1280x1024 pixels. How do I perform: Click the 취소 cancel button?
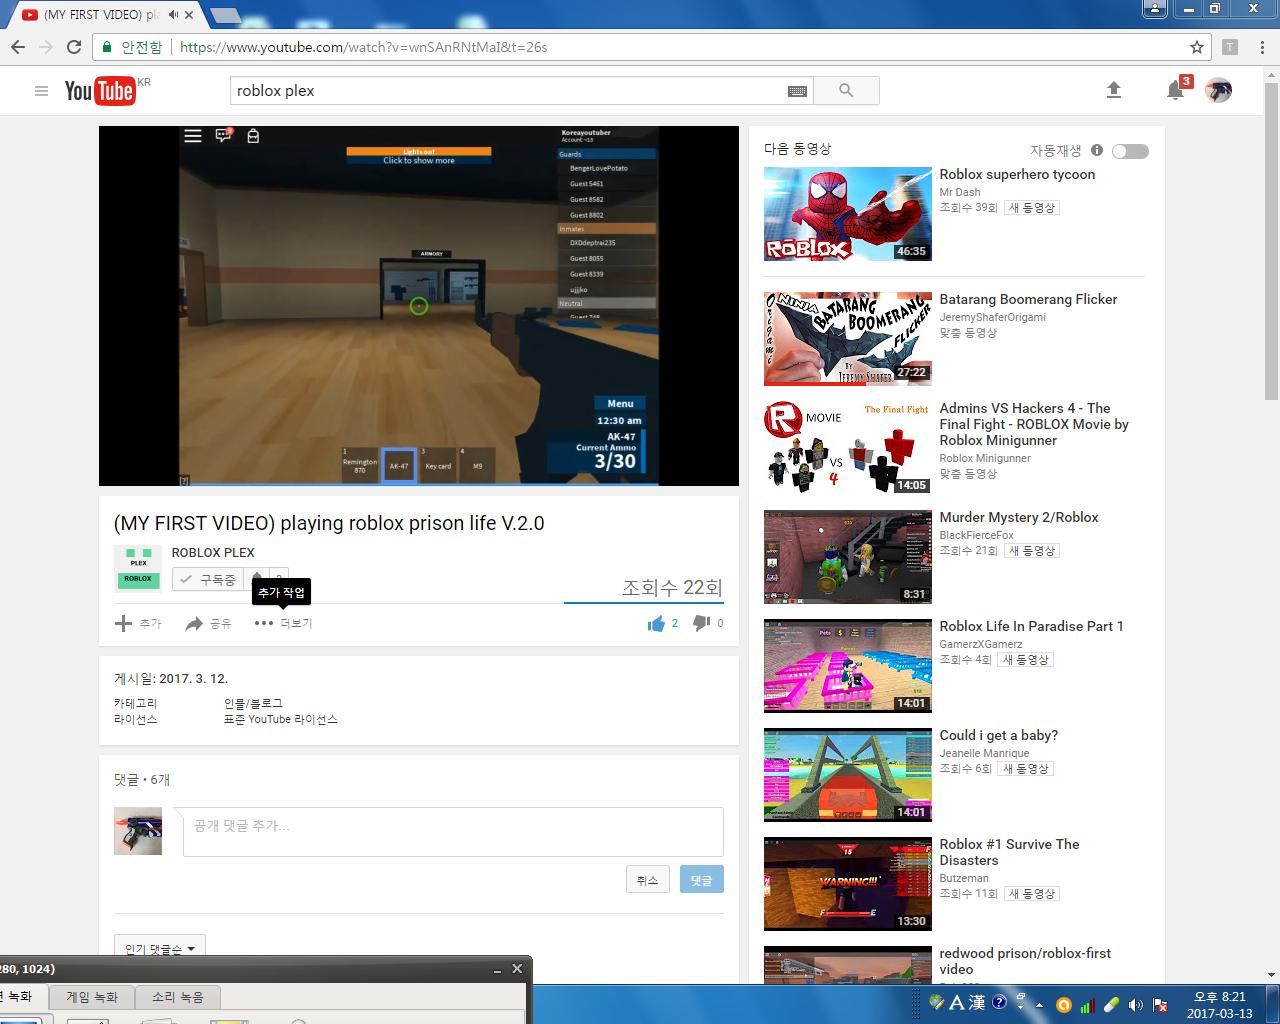(x=647, y=880)
